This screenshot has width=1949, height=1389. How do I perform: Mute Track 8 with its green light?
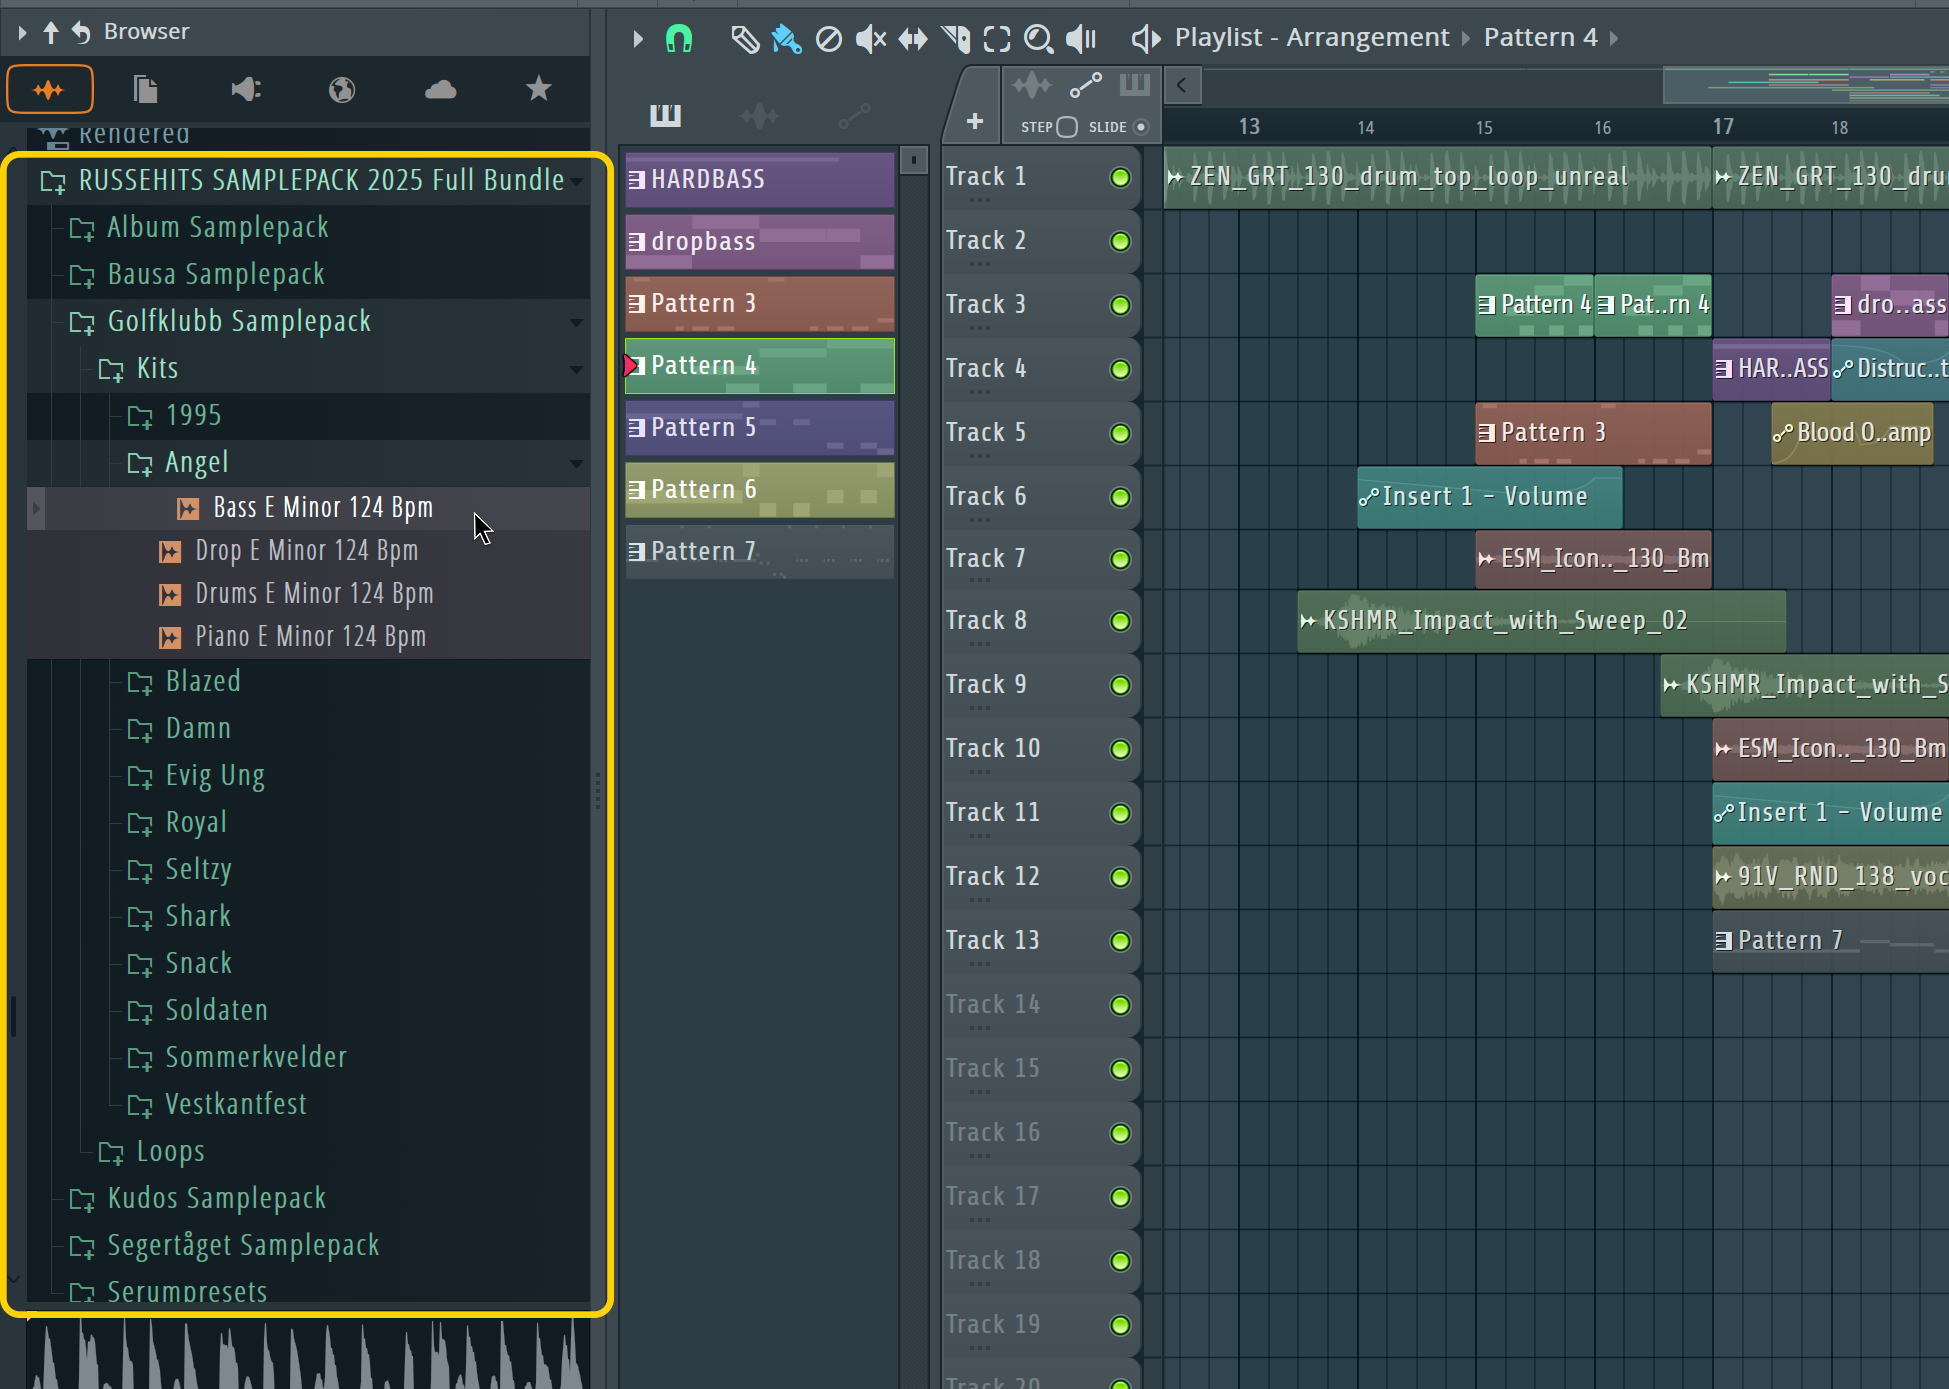1120,621
